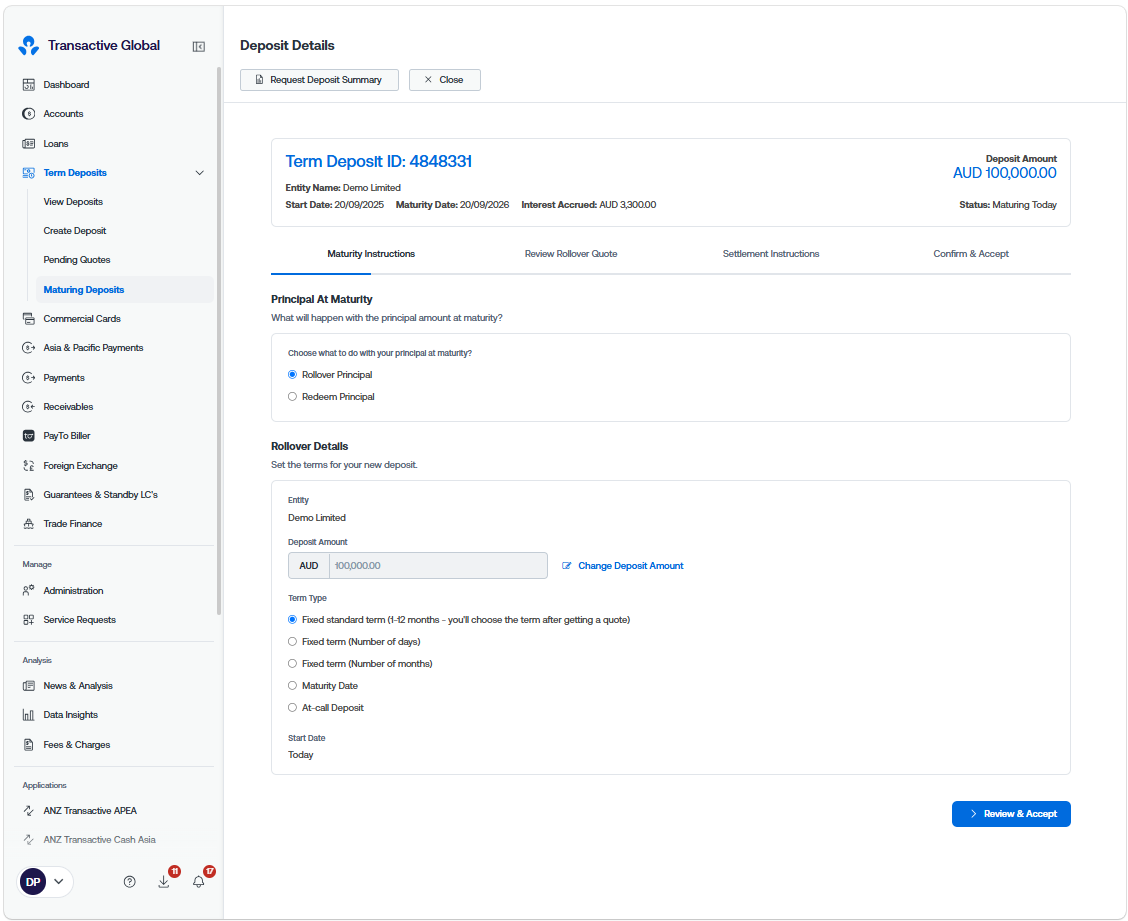
Task: Collapse the Term Deposits menu chevron
Action: [200, 173]
